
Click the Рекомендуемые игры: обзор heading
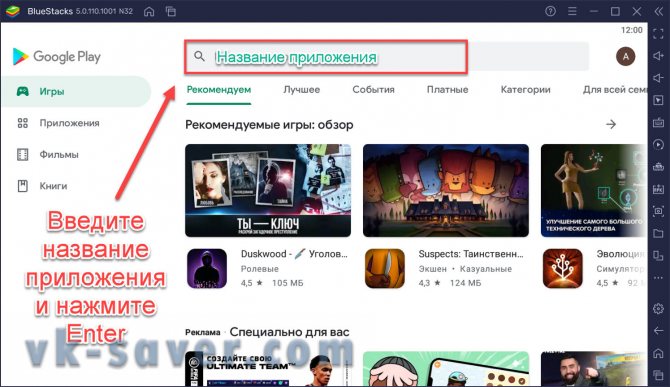pyautogui.click(x=269, y=125)
